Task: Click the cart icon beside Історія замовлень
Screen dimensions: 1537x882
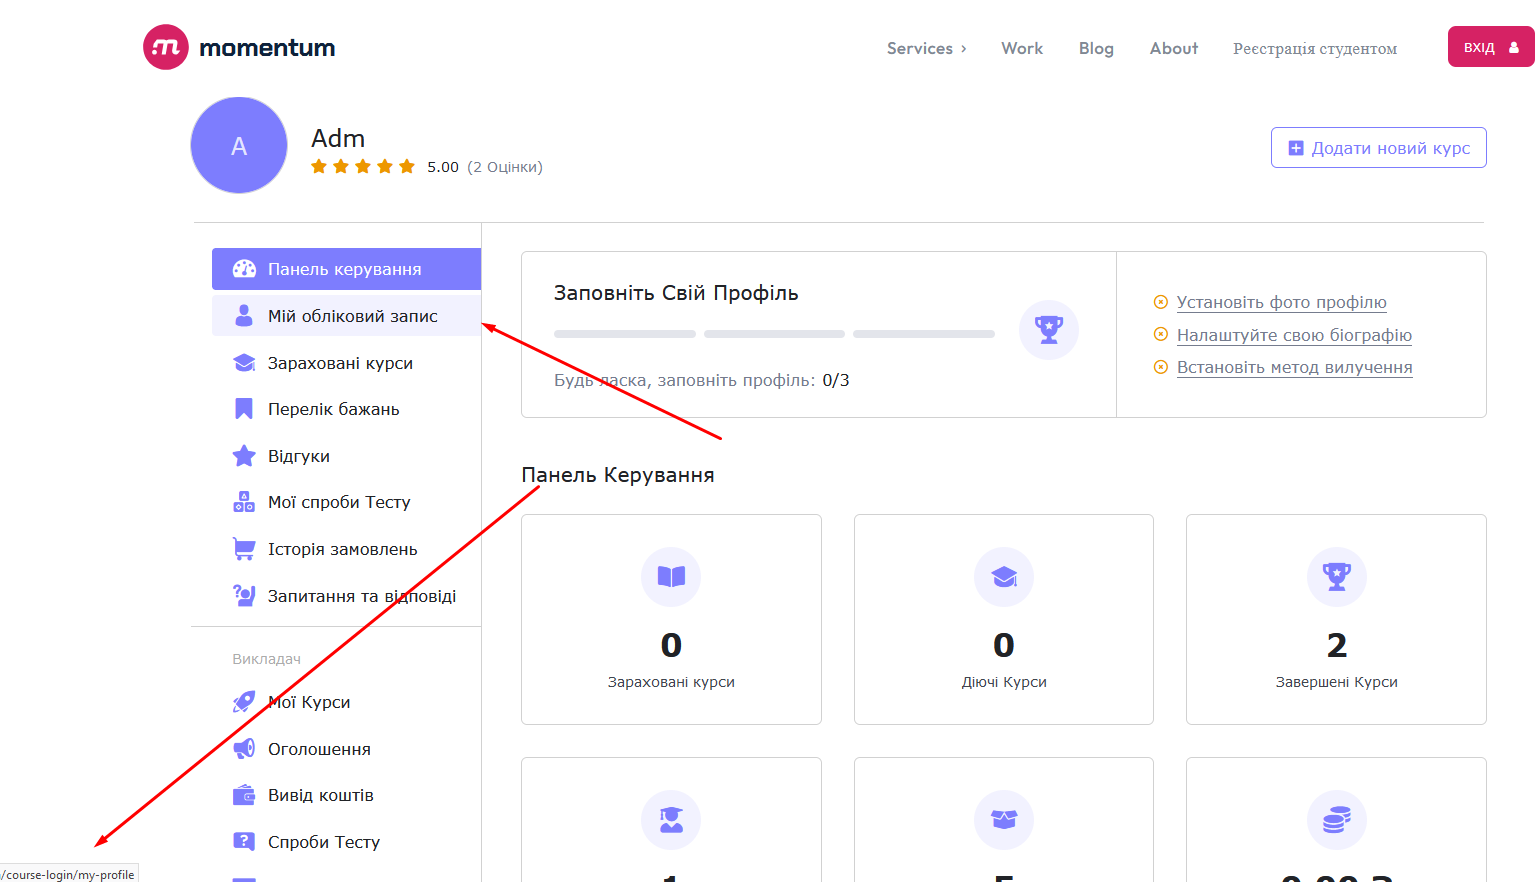Action: 244,549
